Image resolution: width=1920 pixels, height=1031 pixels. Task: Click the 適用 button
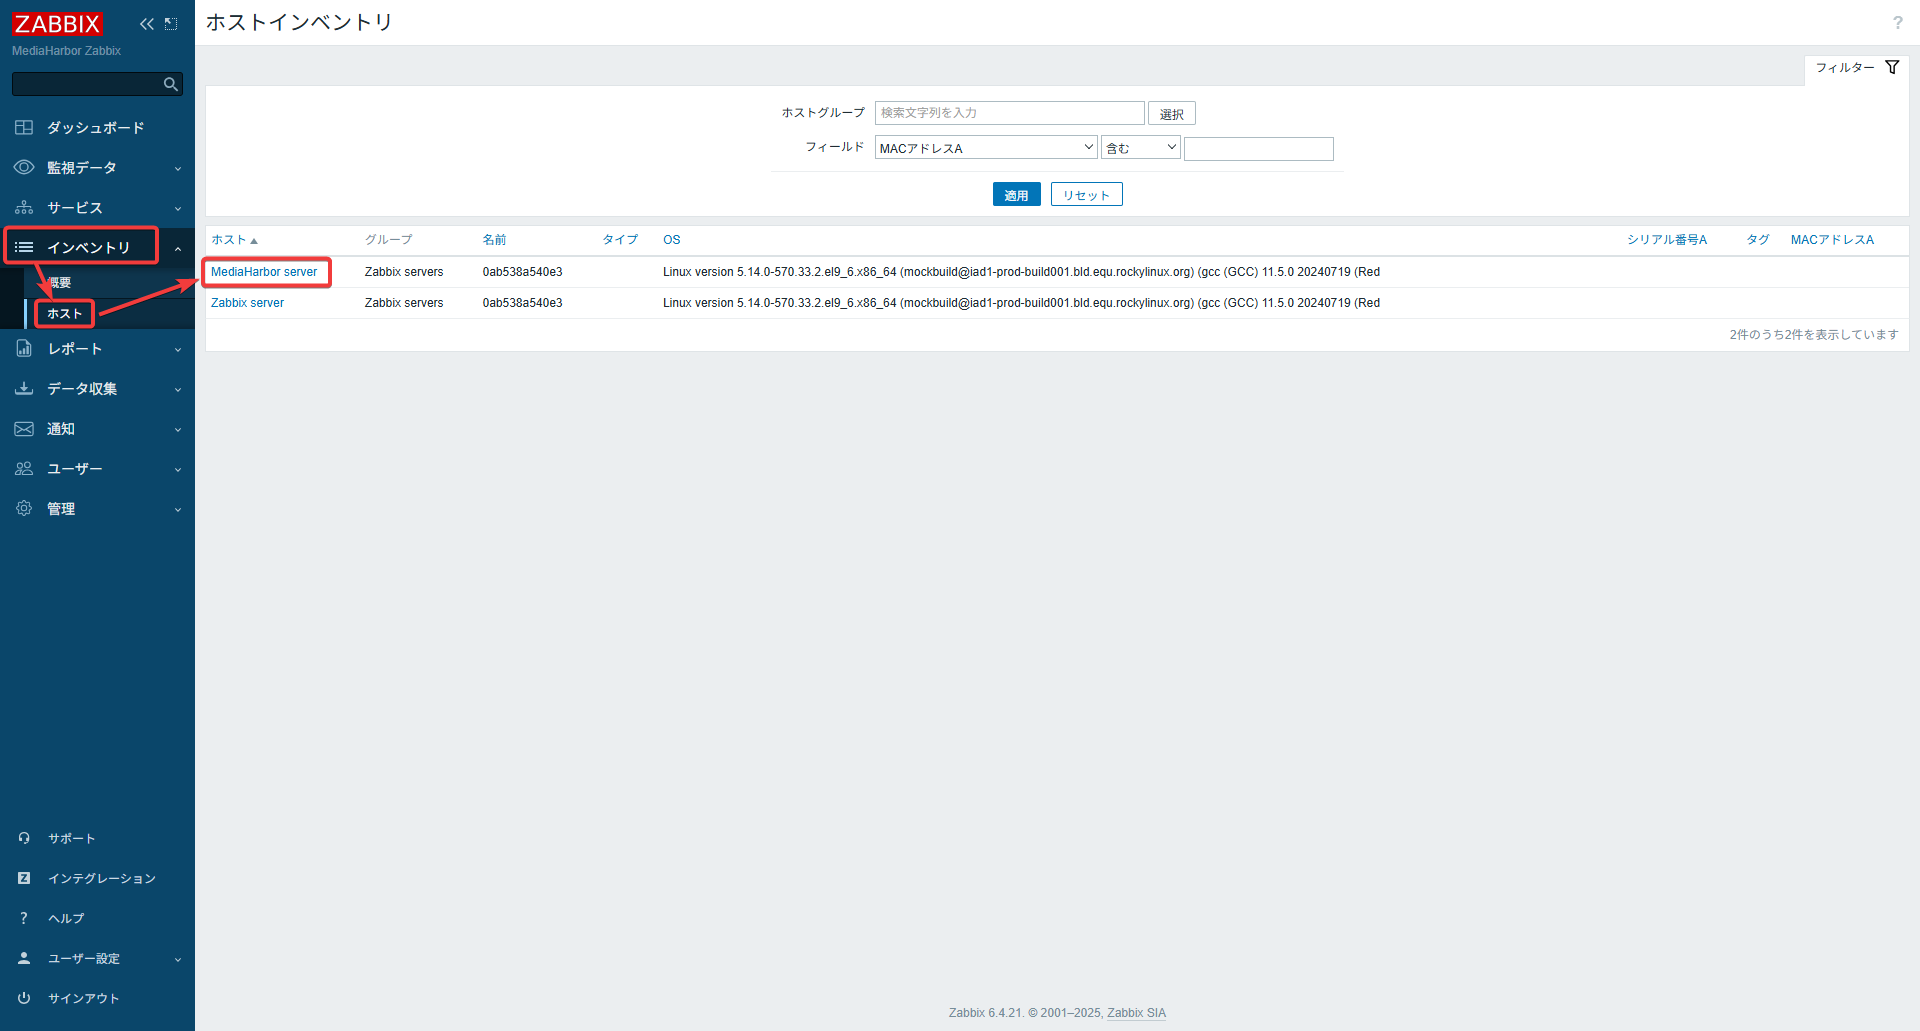(1016, 195)
